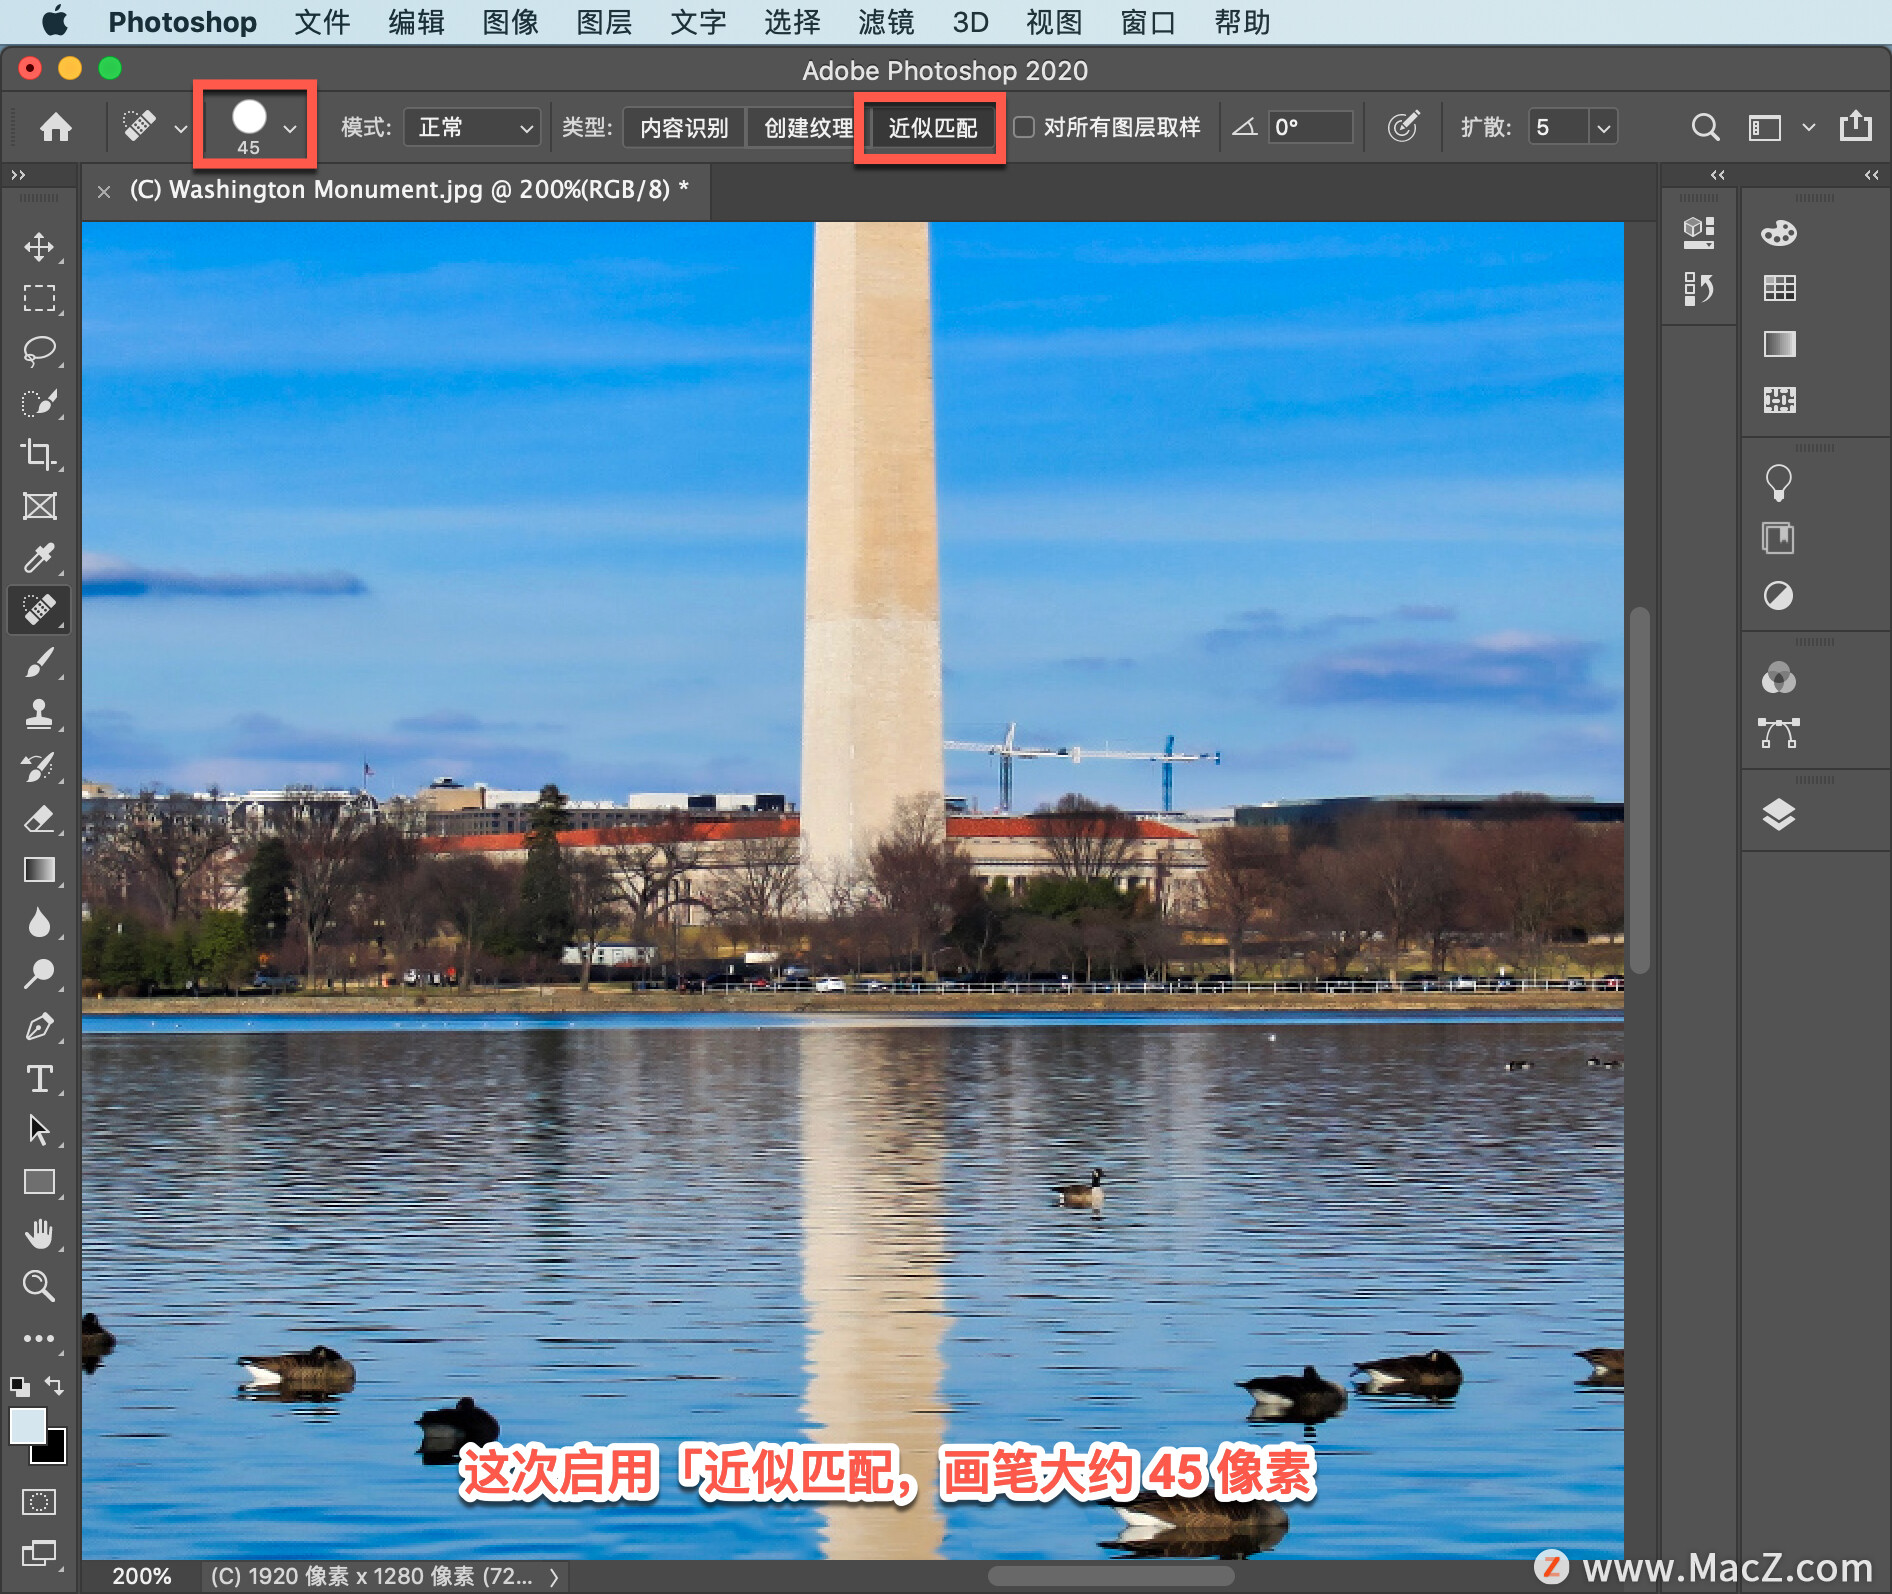1892x1594 pixels.
Task: Go to Photoshop Home screen
Action: pyautogui.click(x=56, y=127)
